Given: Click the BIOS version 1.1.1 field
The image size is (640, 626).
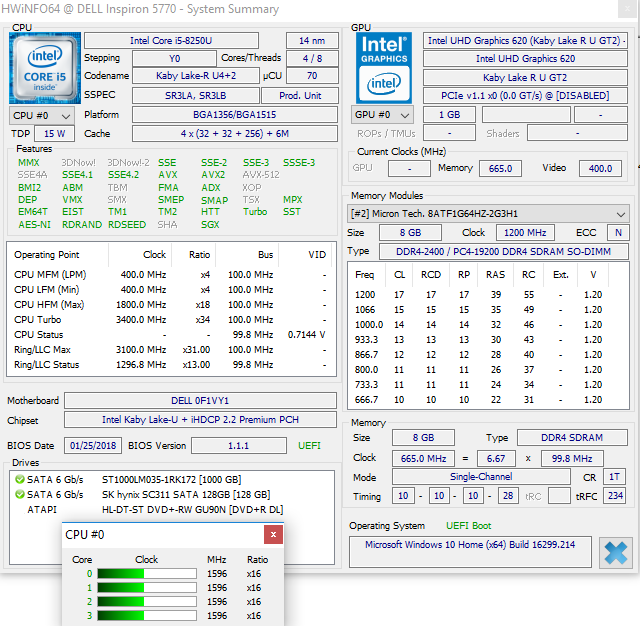Looking at the screenshot, I should click(239, 445).
